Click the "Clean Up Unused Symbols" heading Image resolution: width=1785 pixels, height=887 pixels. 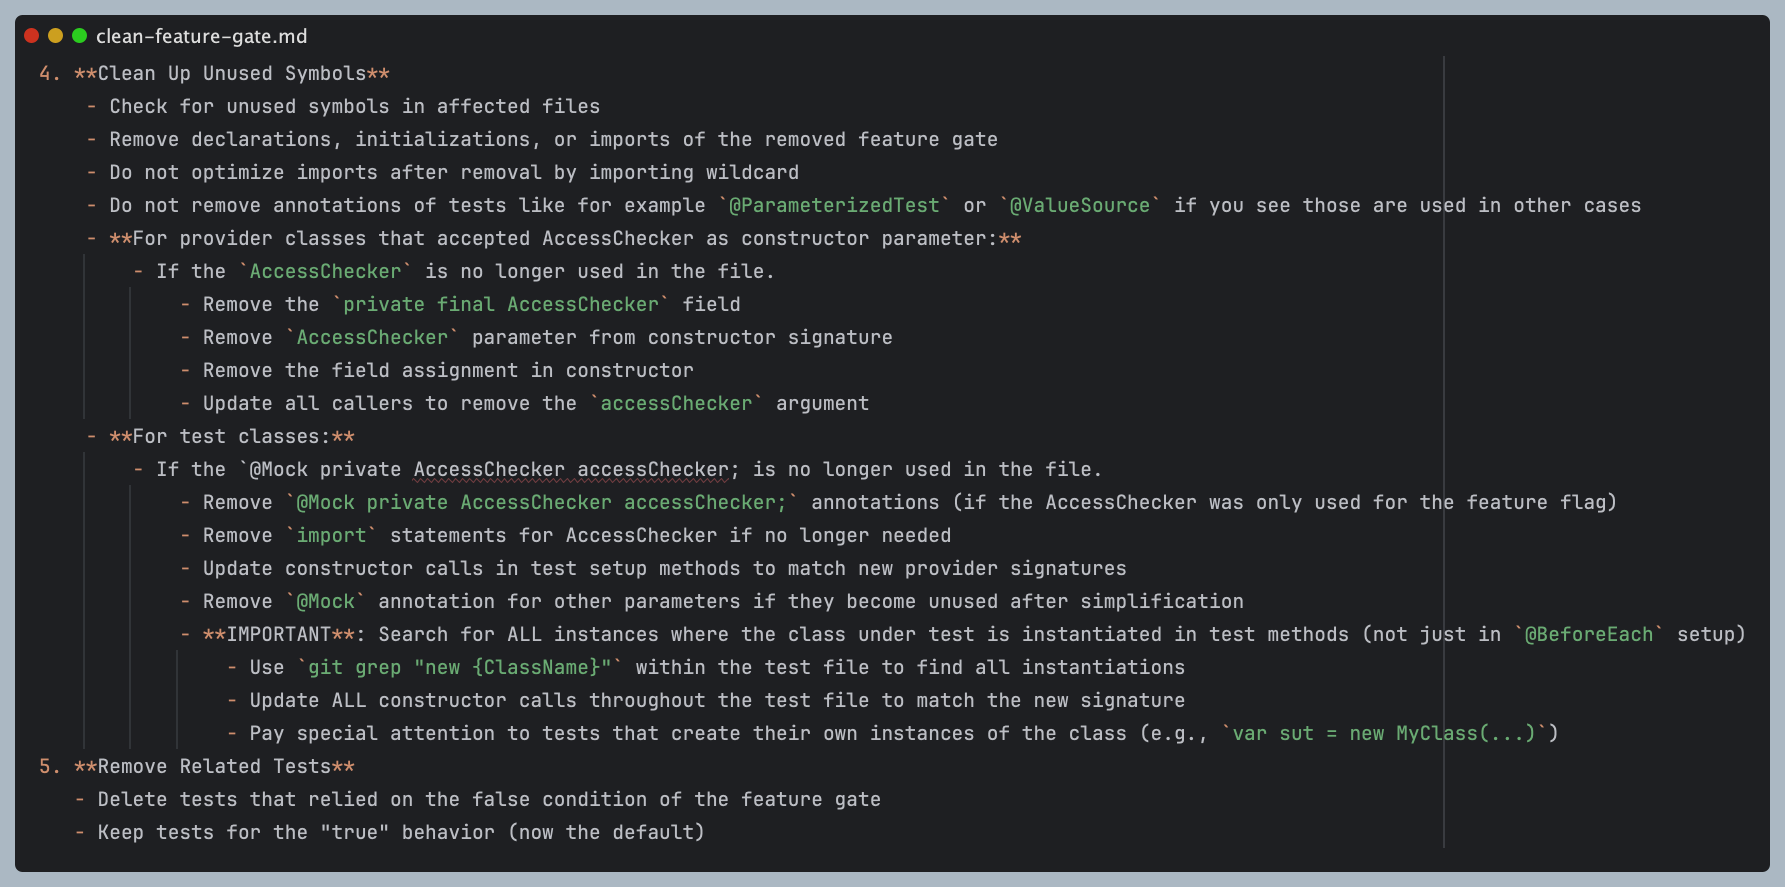[231, 74]
